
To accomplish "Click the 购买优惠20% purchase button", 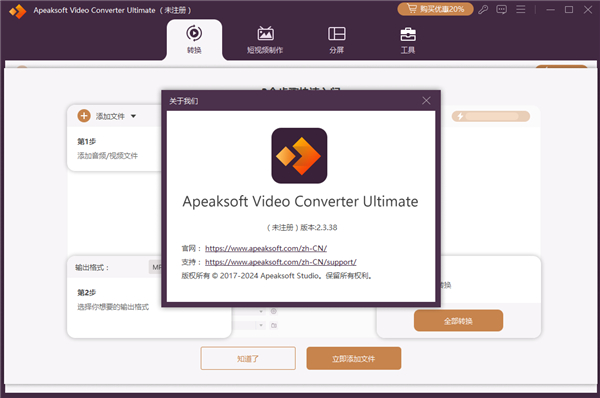I will coord(435,9).
